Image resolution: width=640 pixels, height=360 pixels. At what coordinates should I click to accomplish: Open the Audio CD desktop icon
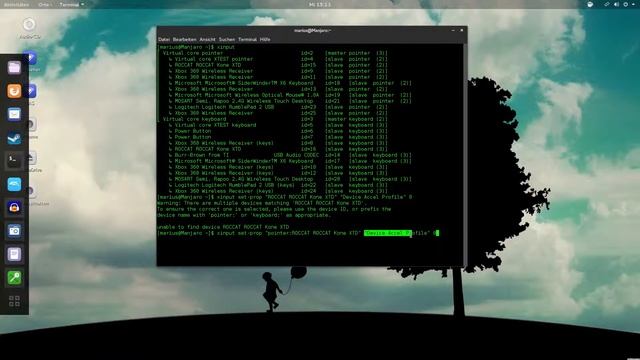[29, 28]
